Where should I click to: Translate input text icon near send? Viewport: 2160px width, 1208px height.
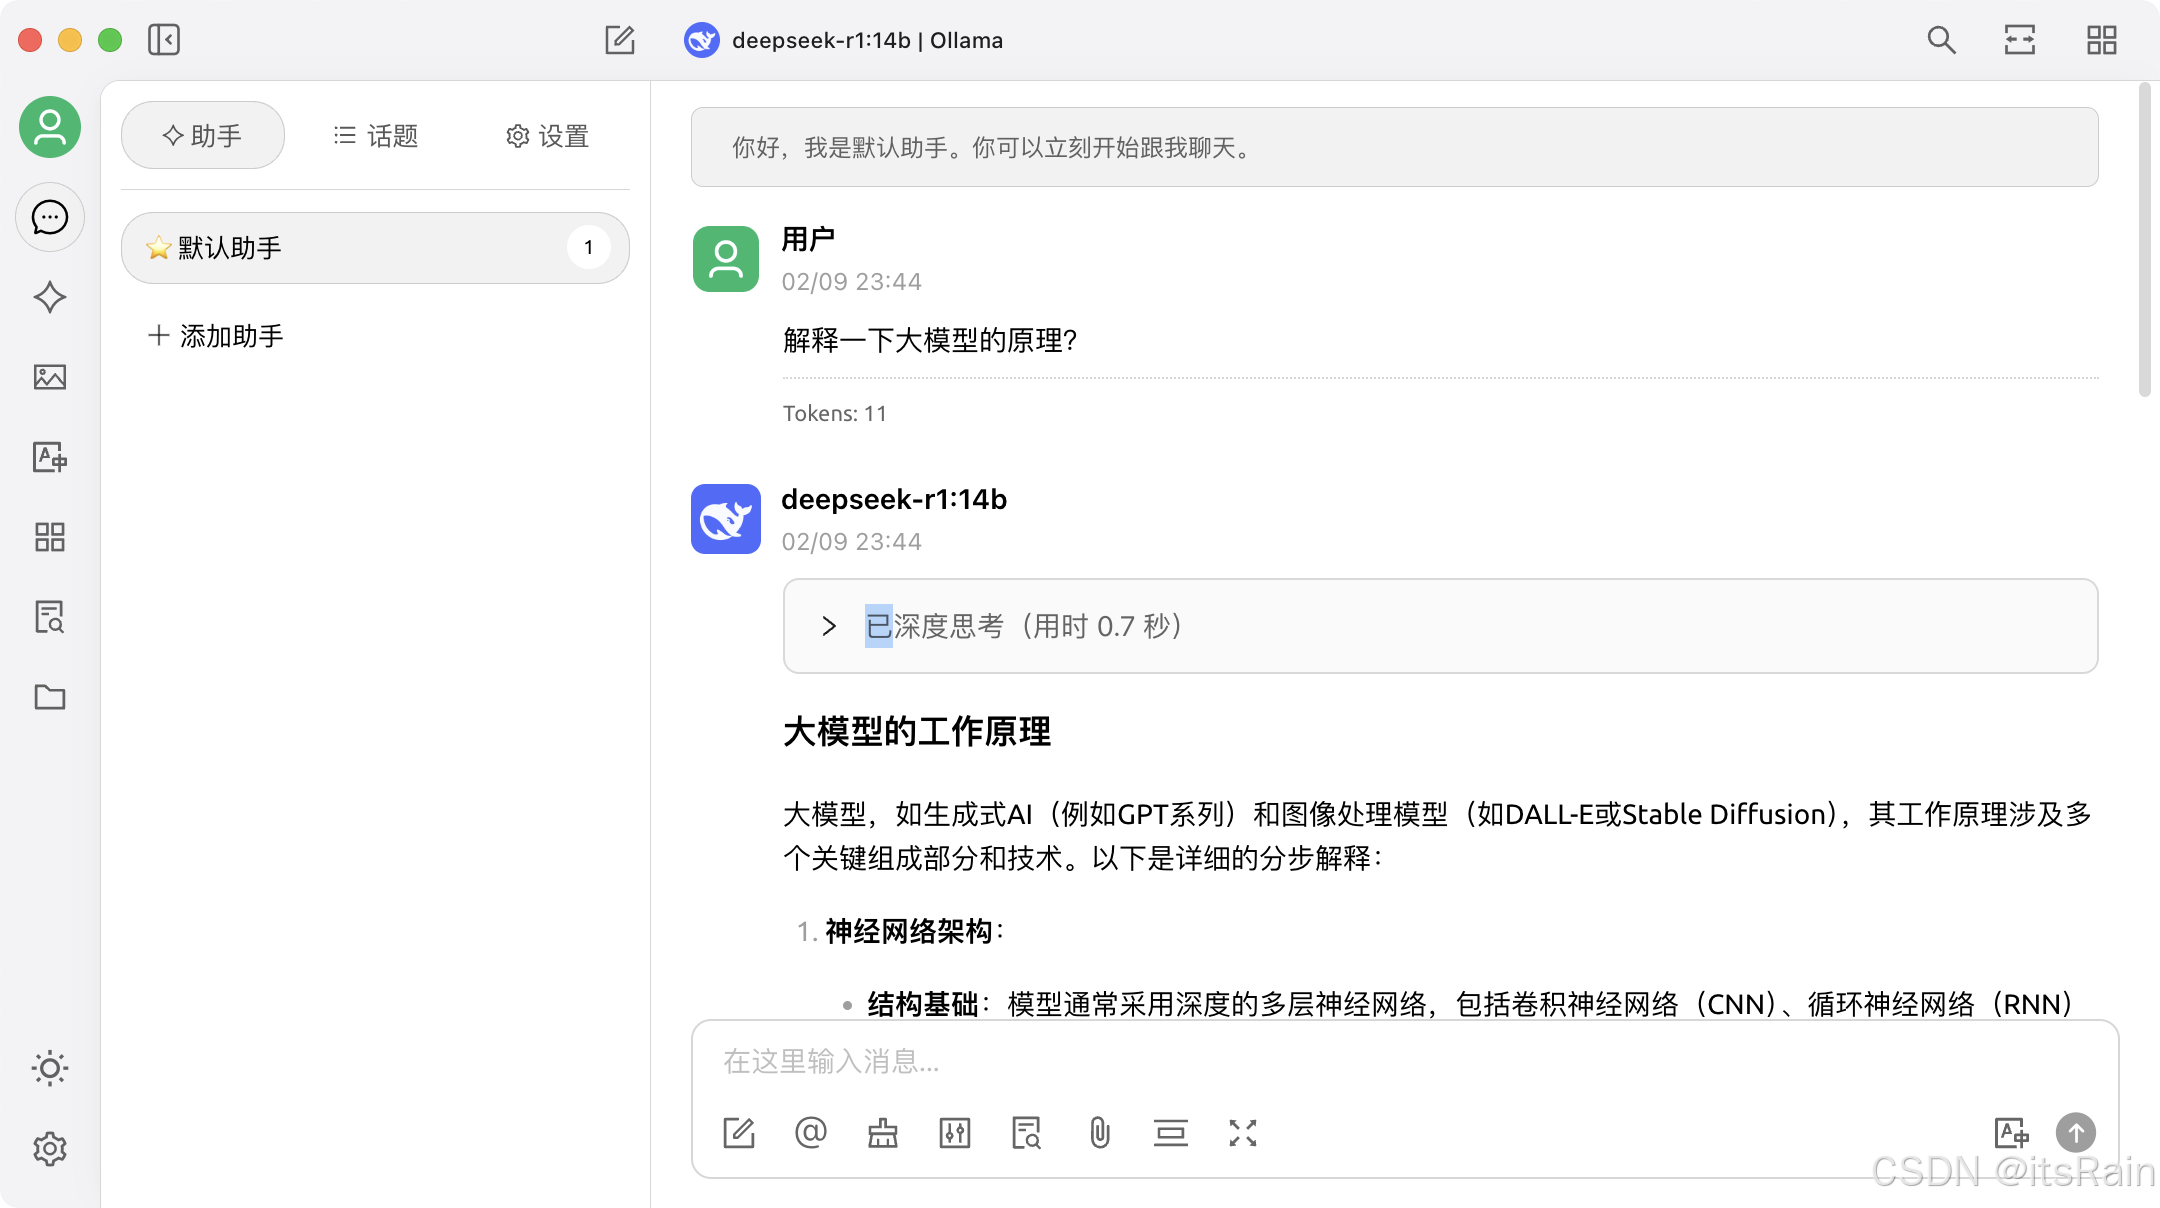(x=2011, y=1133)
